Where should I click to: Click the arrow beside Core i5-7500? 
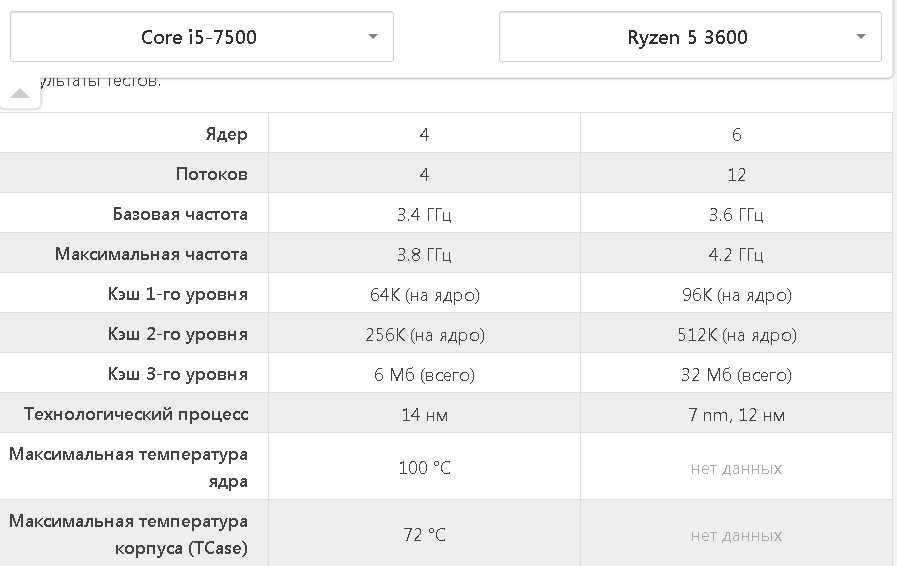pos(373,37)
